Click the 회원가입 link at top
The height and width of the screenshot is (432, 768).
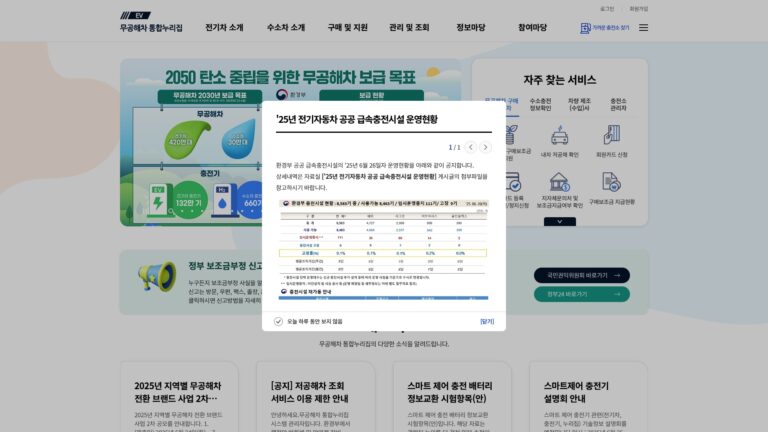639,9
